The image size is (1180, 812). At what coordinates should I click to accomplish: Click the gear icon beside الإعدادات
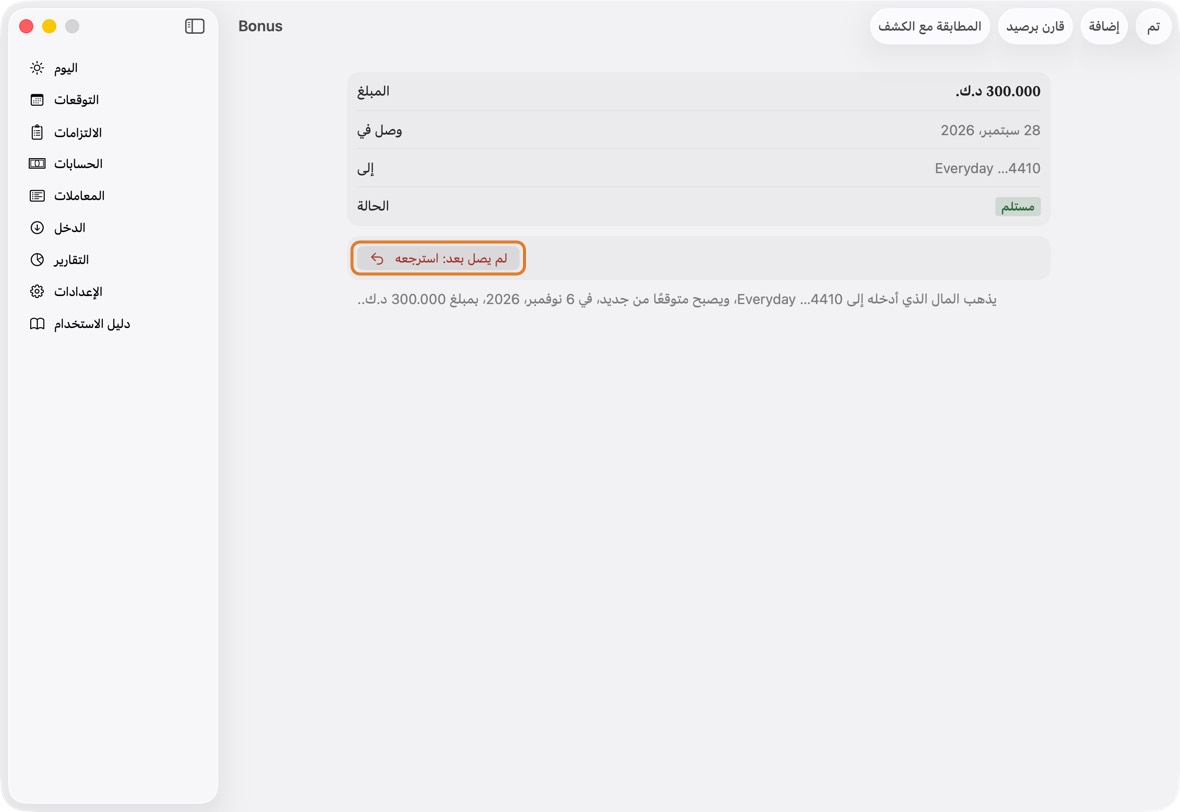[x=37, y=291]
